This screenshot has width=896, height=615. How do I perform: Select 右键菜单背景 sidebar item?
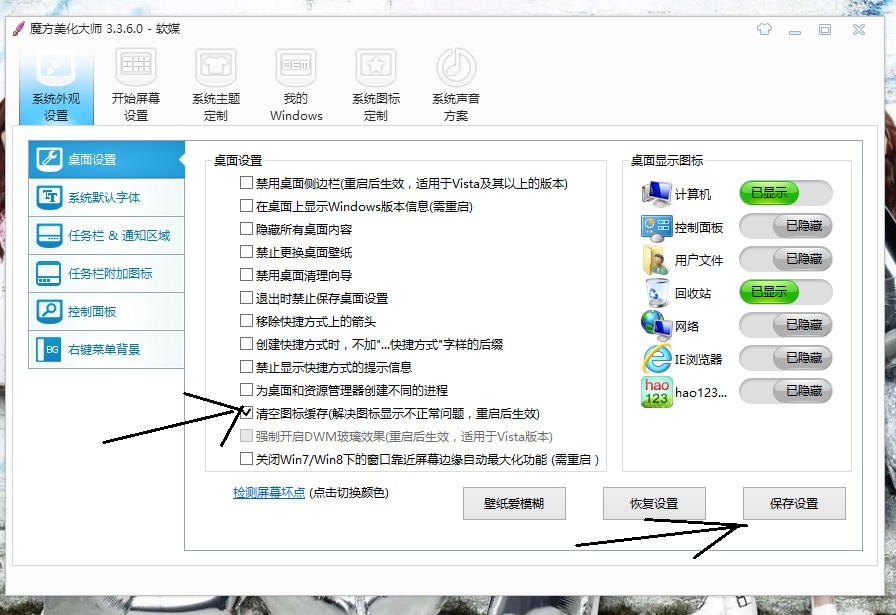pos(106,349)
